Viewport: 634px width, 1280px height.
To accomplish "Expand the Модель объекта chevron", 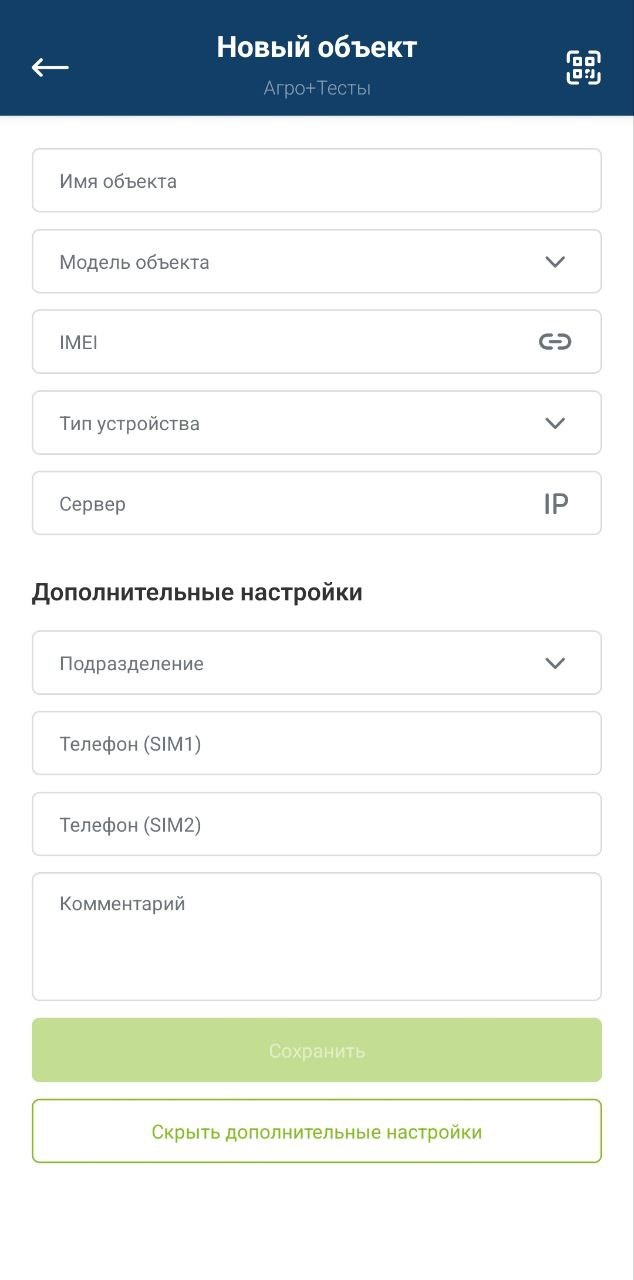I will 555,262.
